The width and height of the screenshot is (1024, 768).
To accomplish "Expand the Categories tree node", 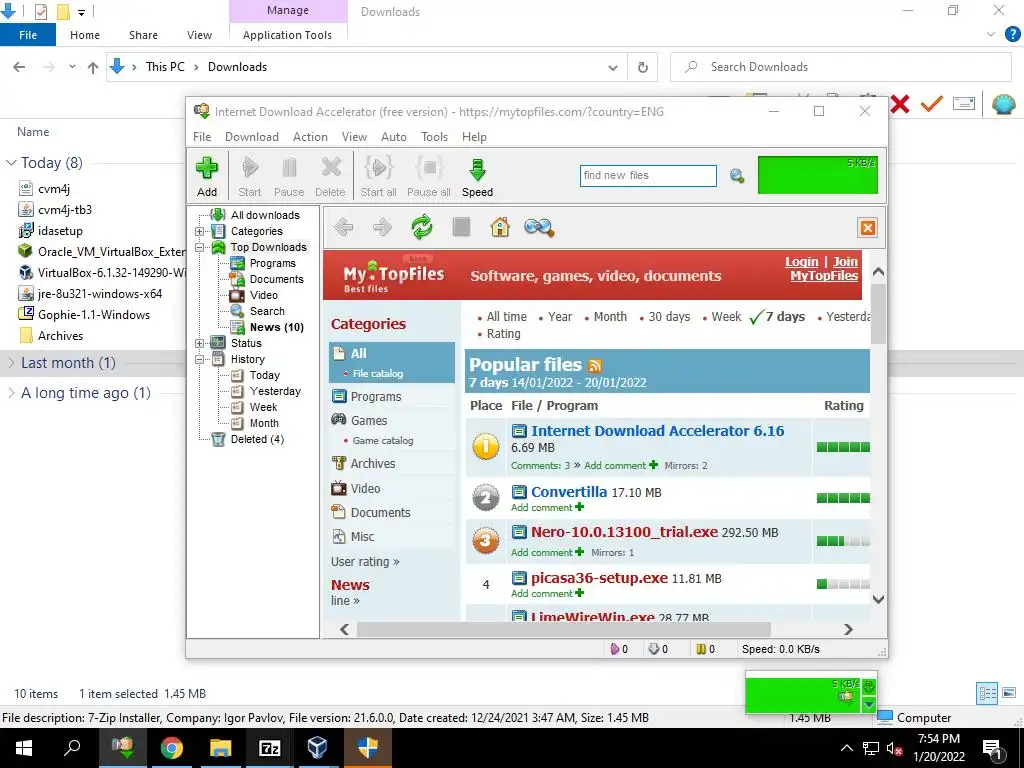I will (x=199, y=231).
